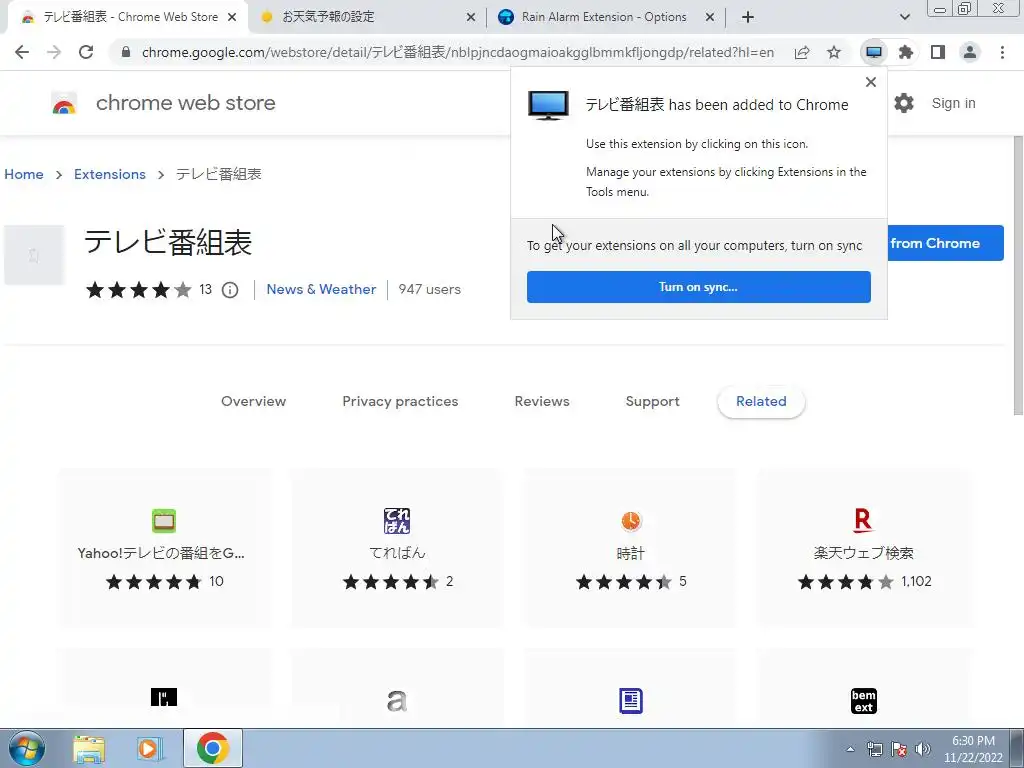Click Sign in link
The image size is (1024, 768).
pos(953,103)
